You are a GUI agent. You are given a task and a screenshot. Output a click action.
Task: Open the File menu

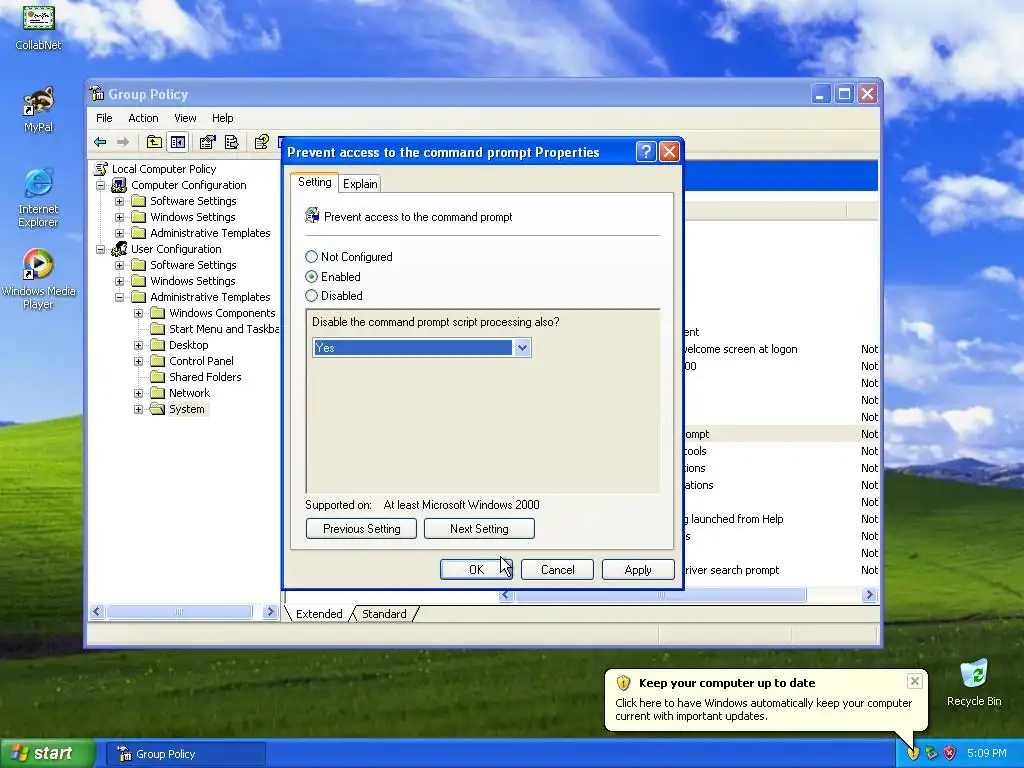pos(104,118)
